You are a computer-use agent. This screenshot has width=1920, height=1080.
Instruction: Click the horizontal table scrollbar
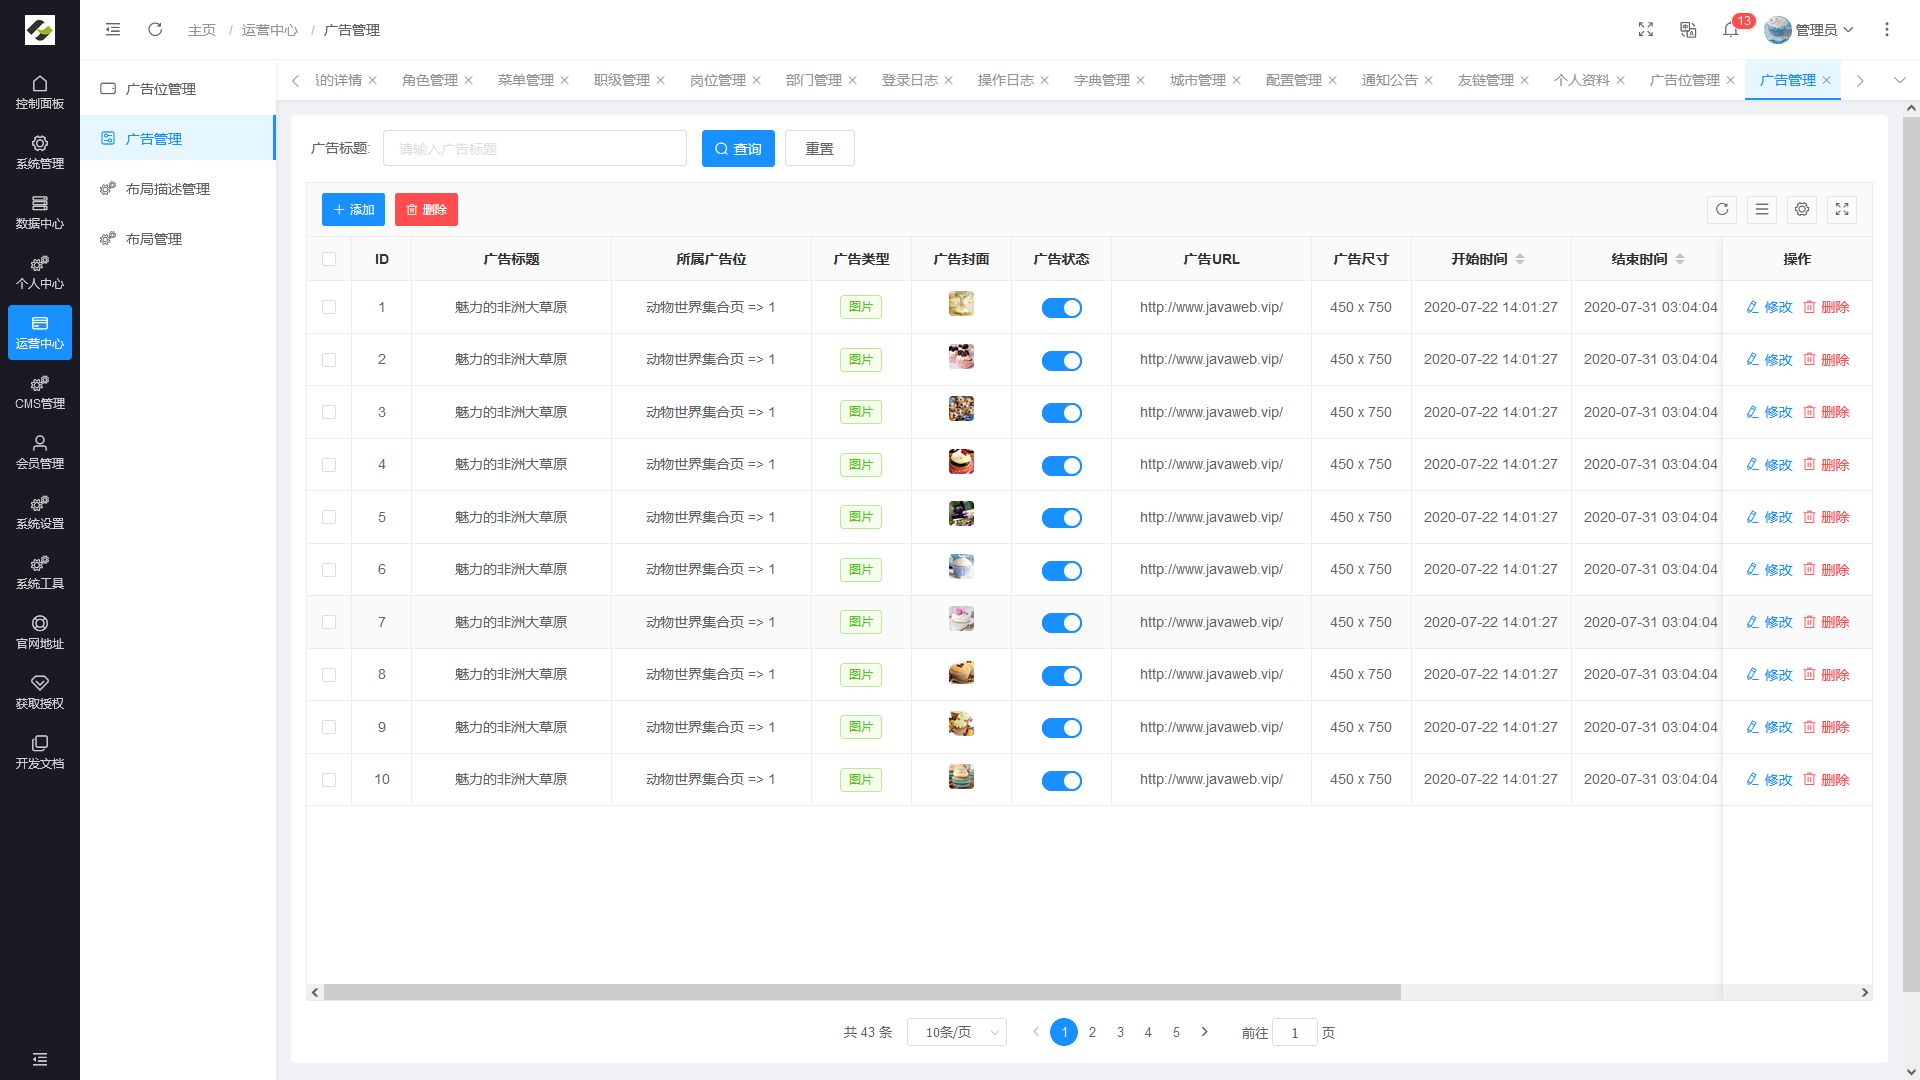point(860,992)
